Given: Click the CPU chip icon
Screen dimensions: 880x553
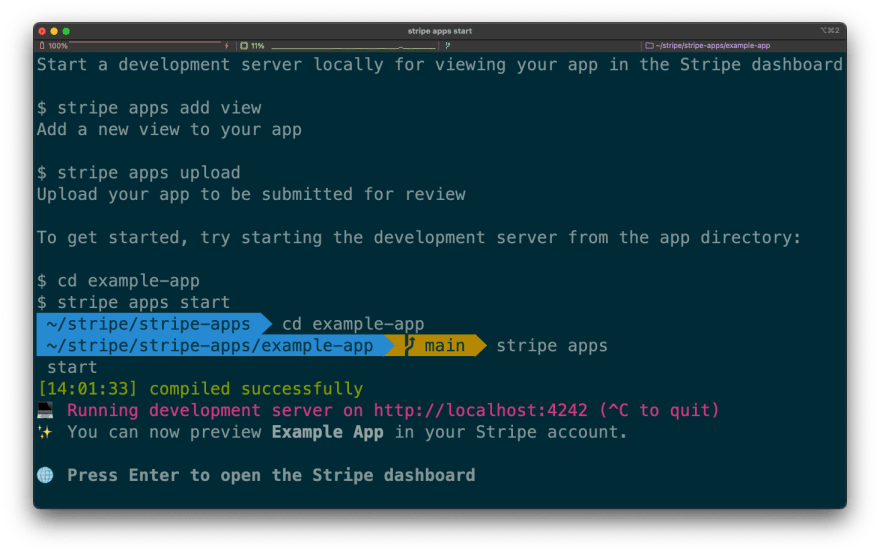Looking at the screenshot, I should tap(244, 45).
